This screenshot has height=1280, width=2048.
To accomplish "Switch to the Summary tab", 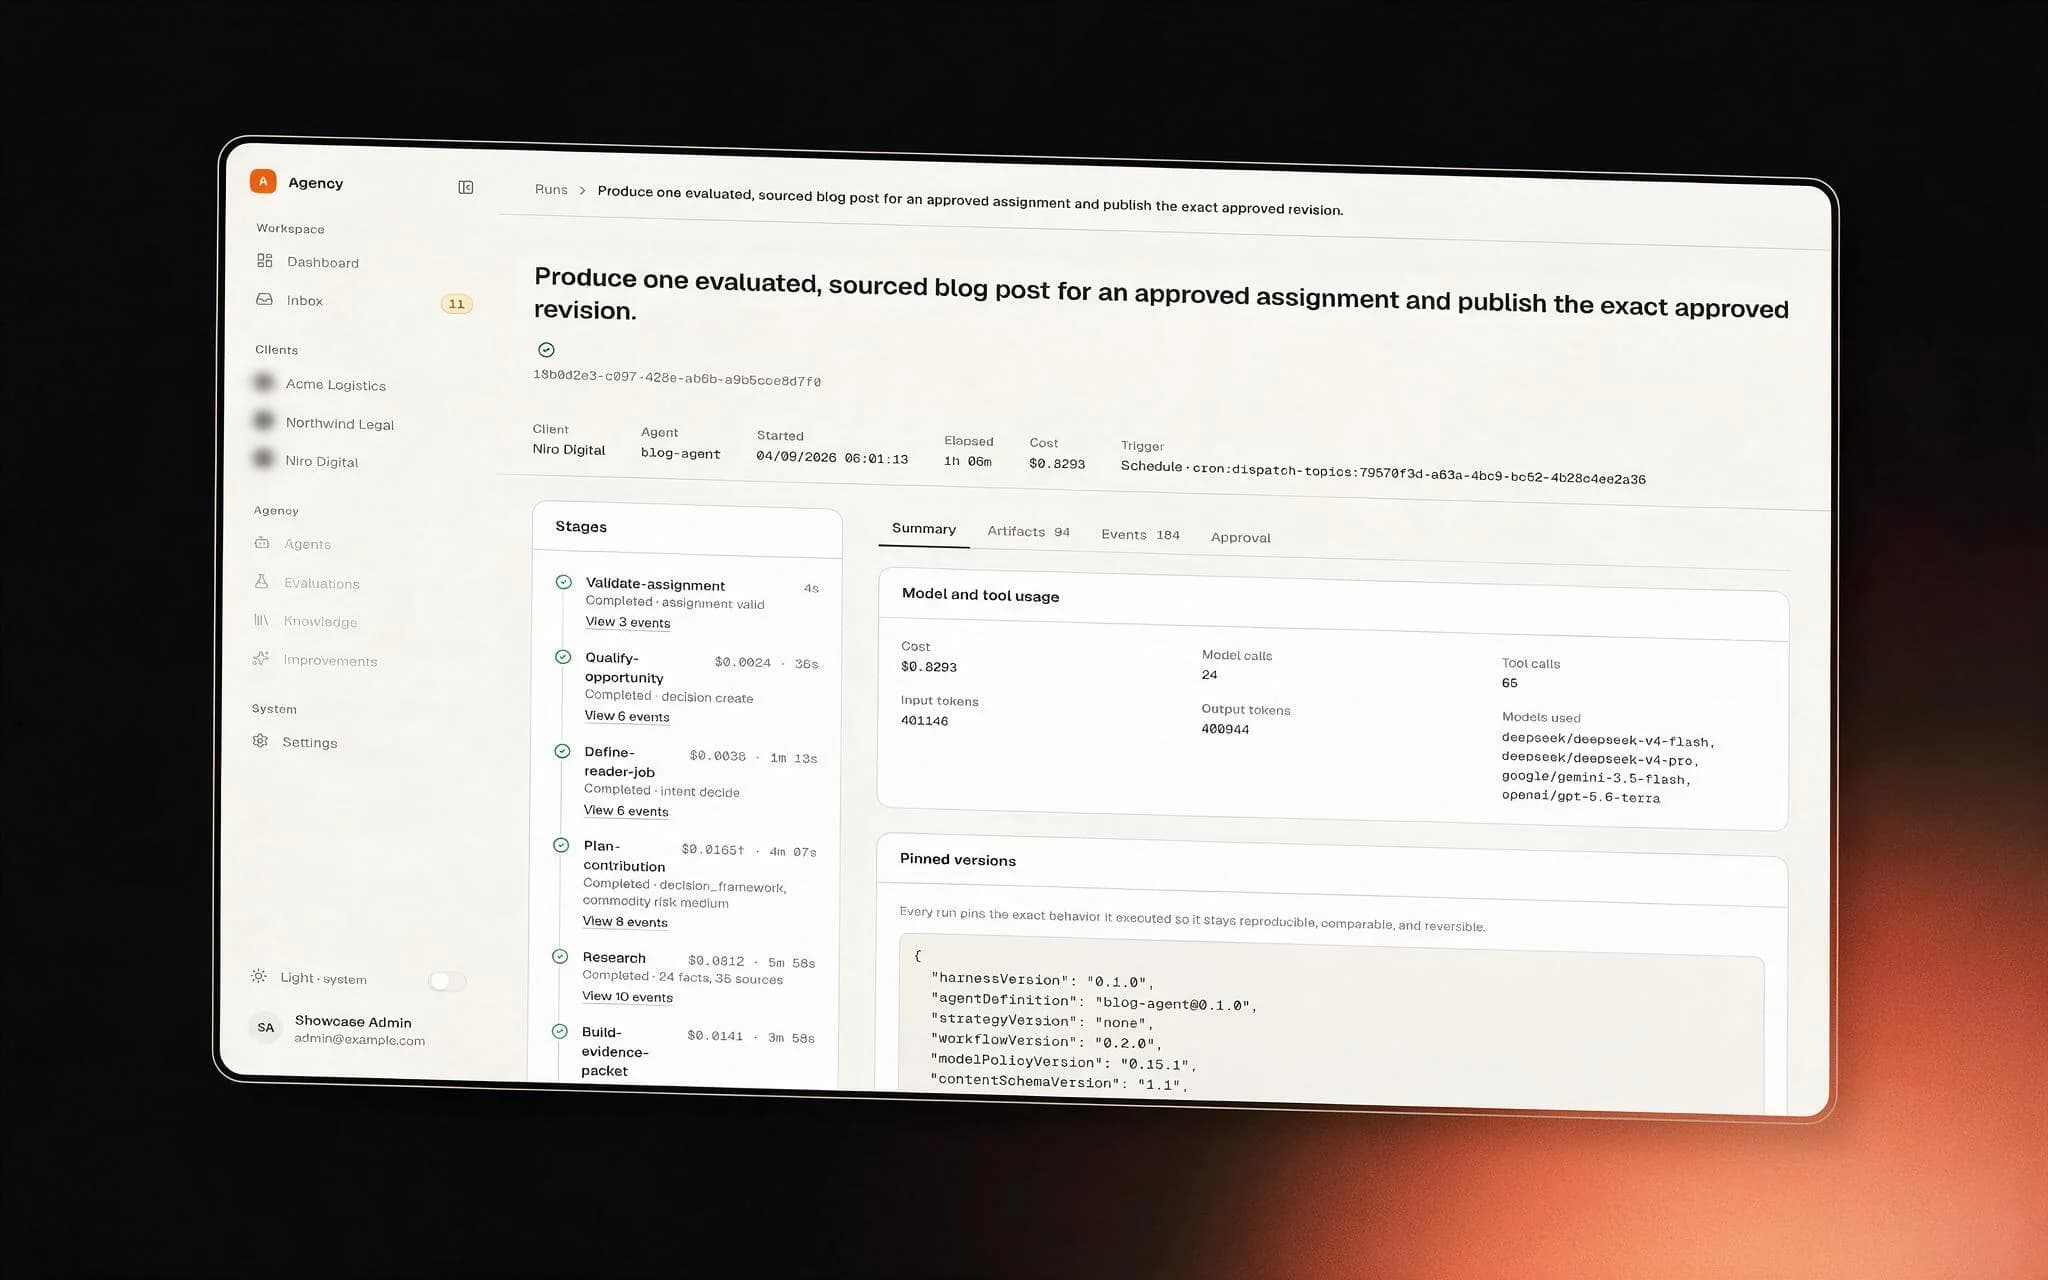I will click(x=924, y=528).
